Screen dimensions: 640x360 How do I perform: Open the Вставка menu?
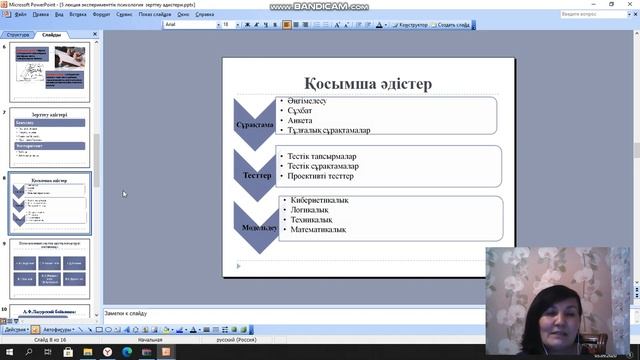[x=78, y=14]
